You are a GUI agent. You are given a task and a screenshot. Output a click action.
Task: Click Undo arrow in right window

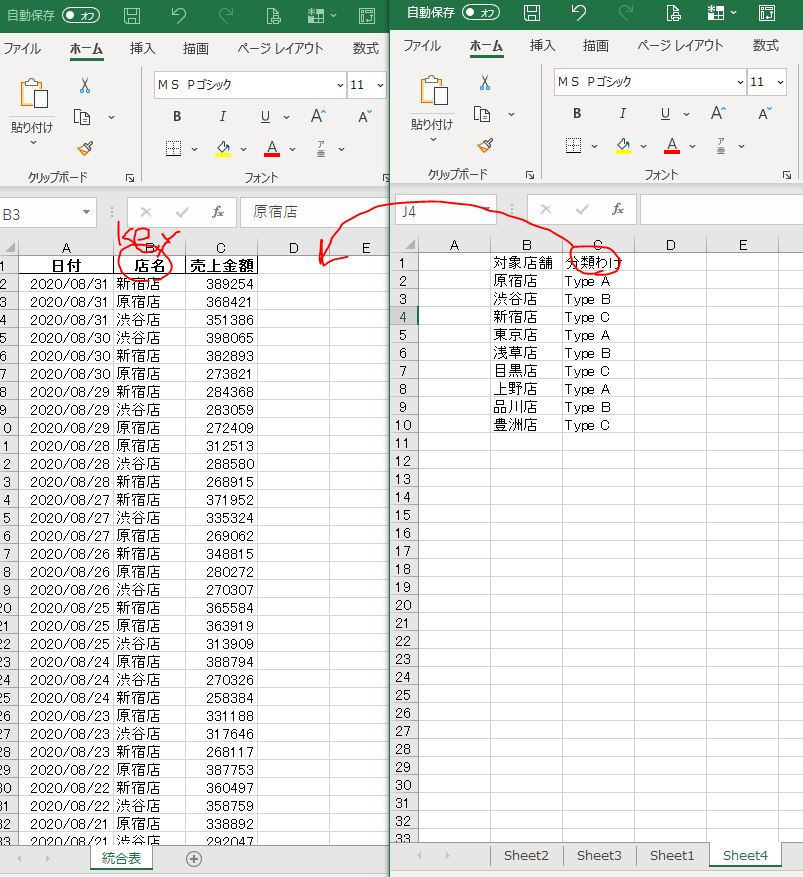[579, 14]
